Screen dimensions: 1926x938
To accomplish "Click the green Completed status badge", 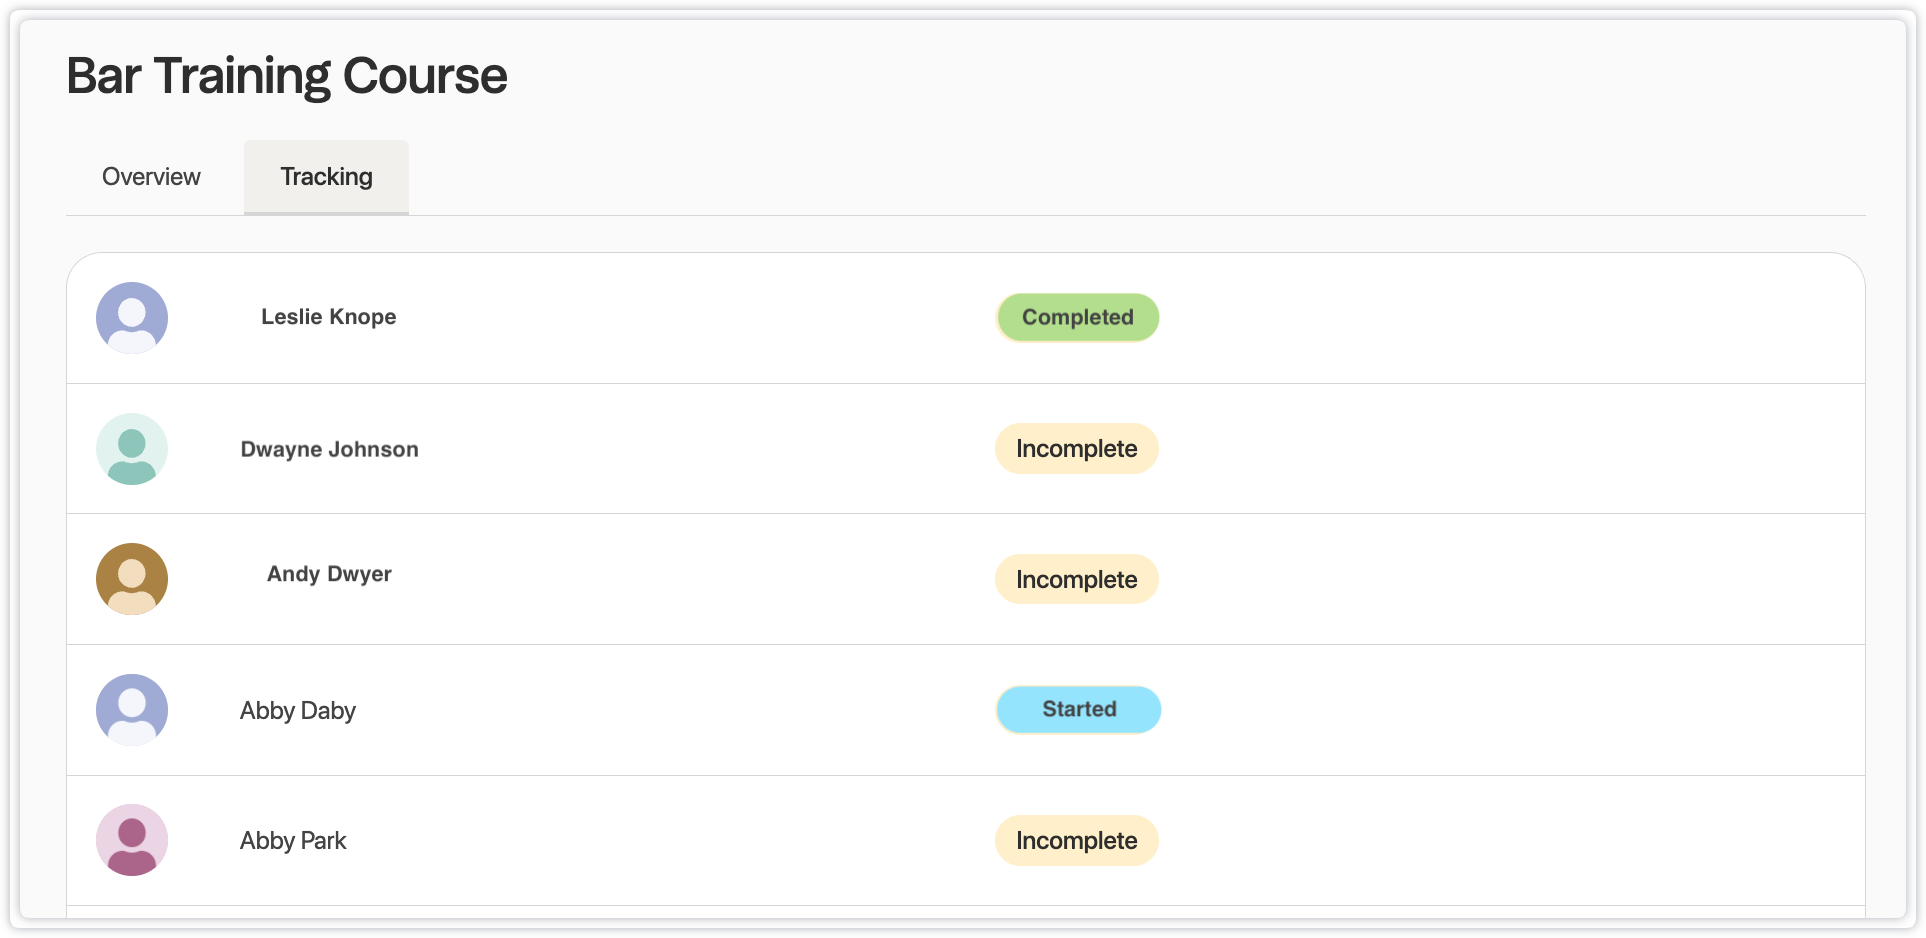I will coord(1077,317).
